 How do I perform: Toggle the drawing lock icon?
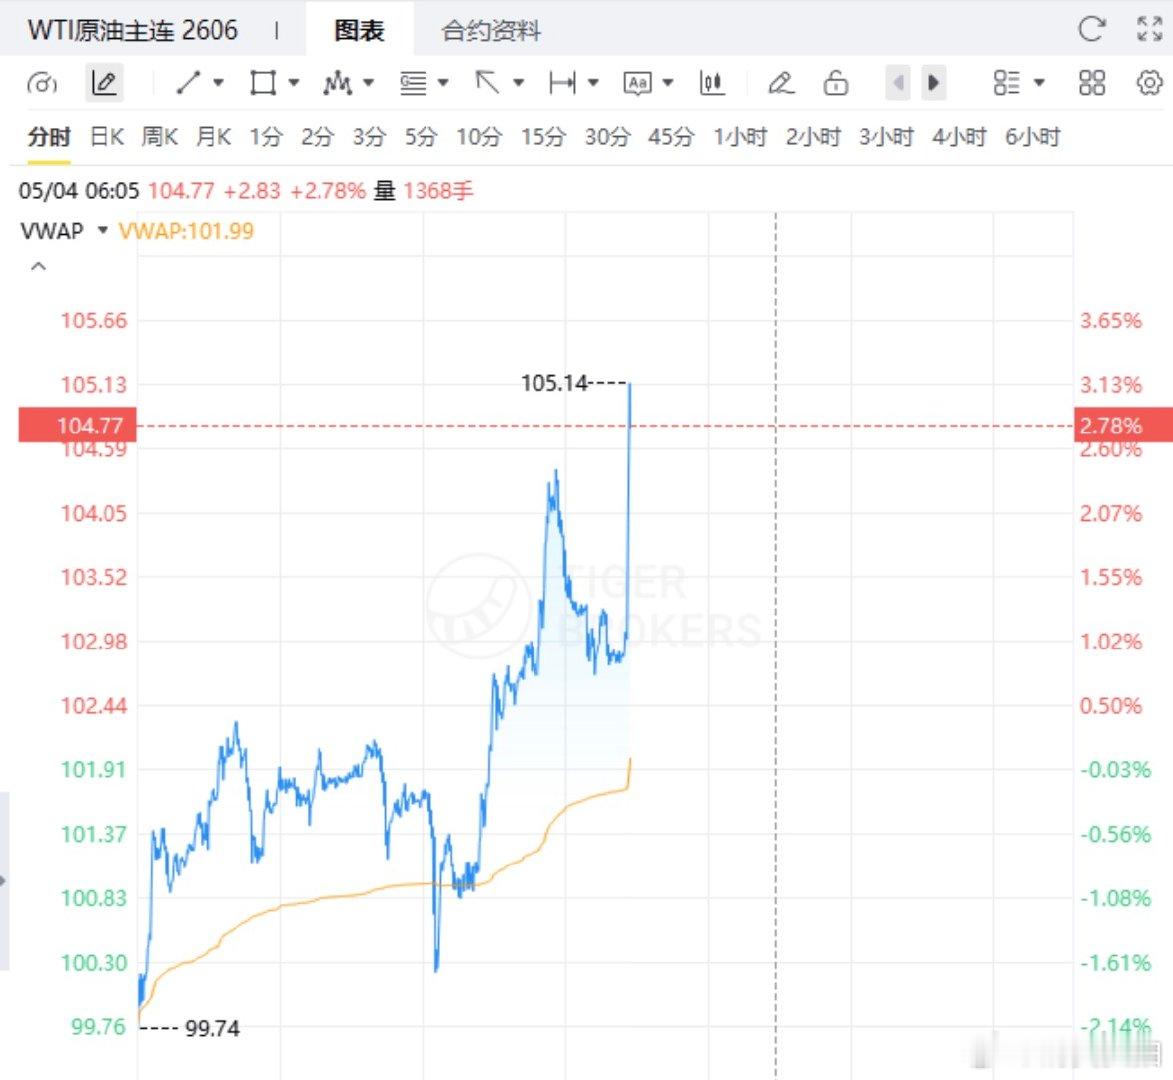tap(836, 82)
